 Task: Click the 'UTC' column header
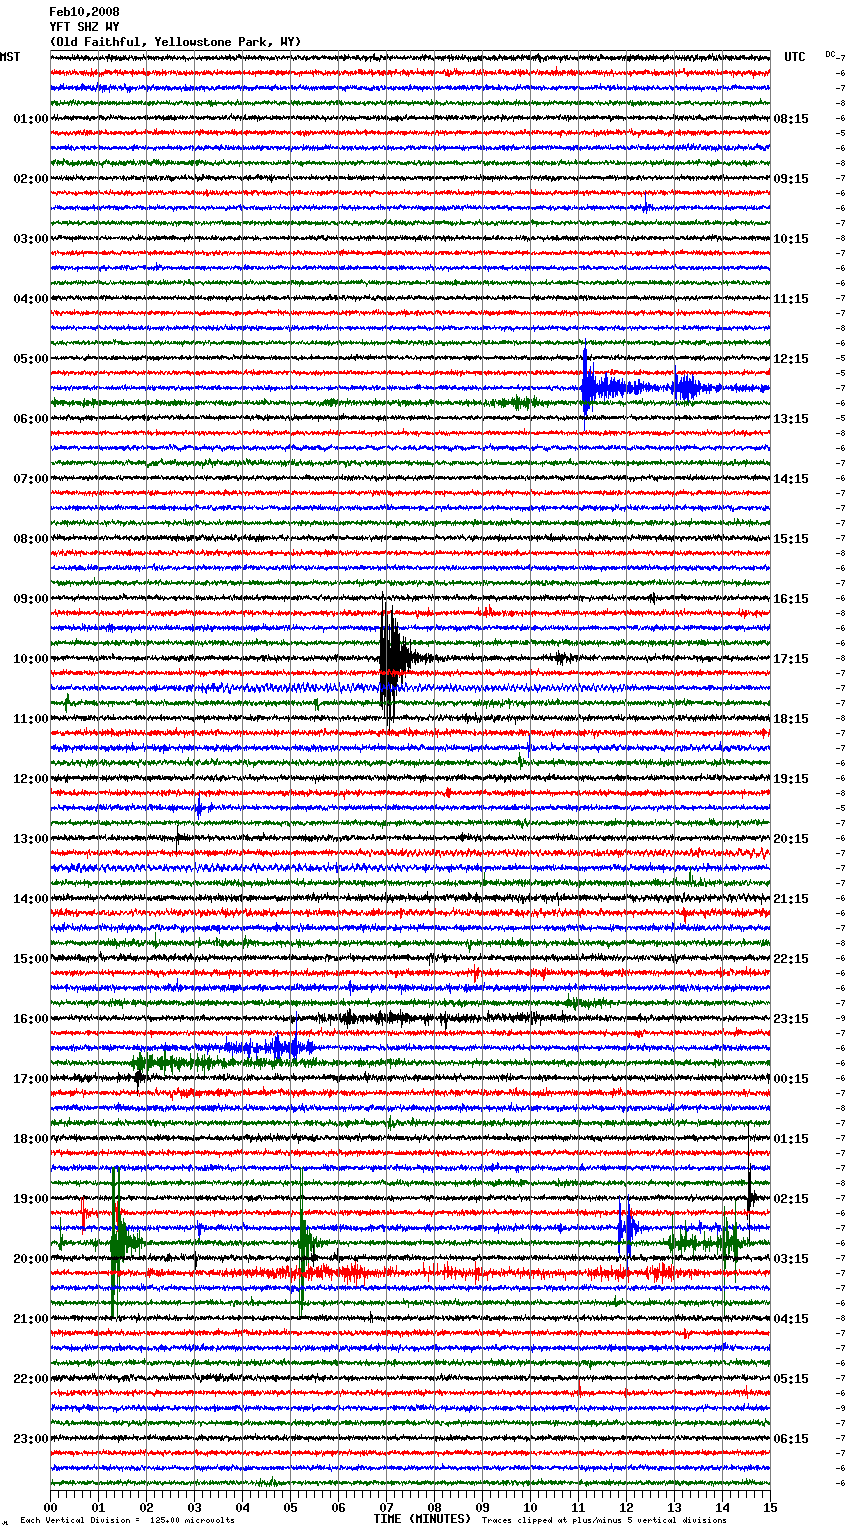795,57
